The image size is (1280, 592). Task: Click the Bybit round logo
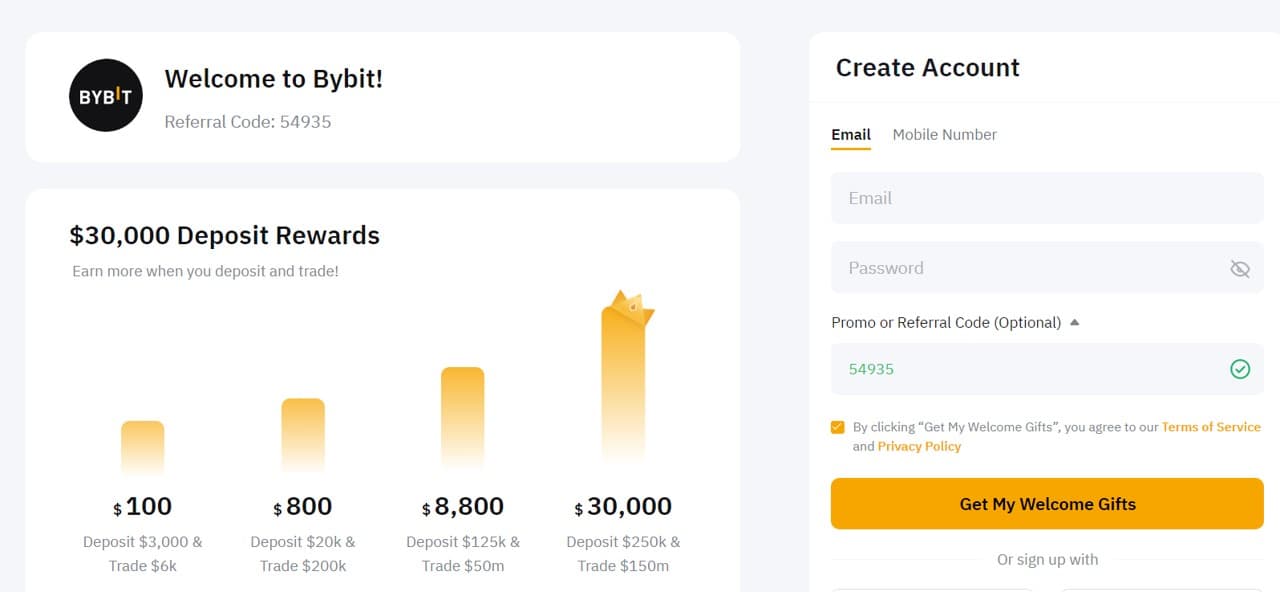coord(106,96)
